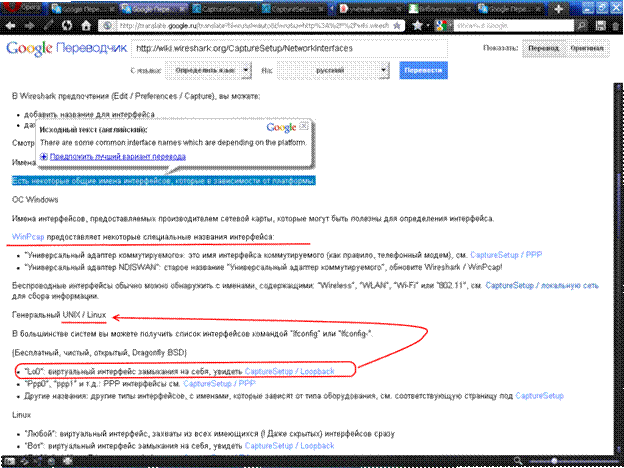Screen dimensions: 624x468
Task: Click the floppy disk save icon
Action: pos(600,26)
